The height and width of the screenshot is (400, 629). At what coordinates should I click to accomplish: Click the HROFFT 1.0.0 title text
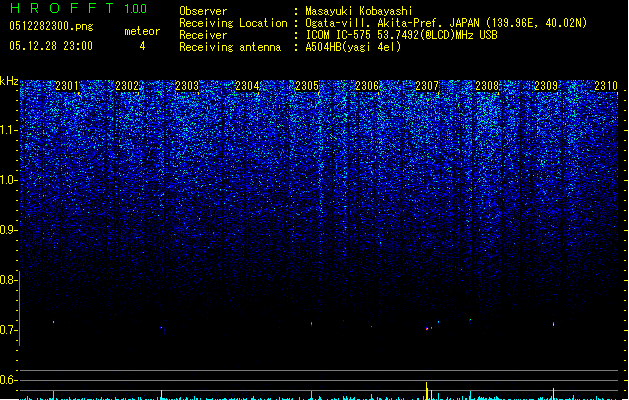(79, 8)
